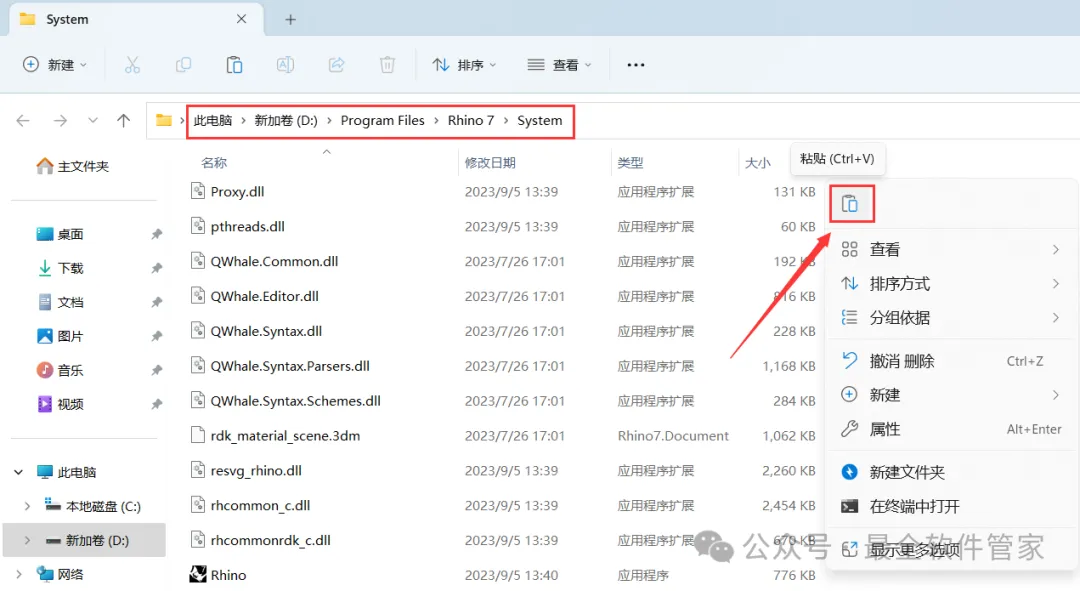Collapse the 此电脑 tree node
The width and height of the screenshot is (1080, 591).
[x=19, y=473]
